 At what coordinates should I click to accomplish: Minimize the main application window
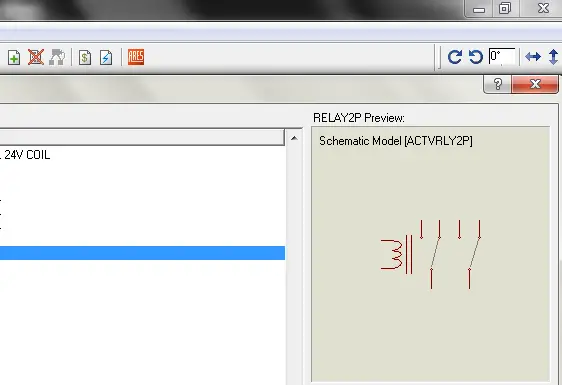[x=479, y=9]
